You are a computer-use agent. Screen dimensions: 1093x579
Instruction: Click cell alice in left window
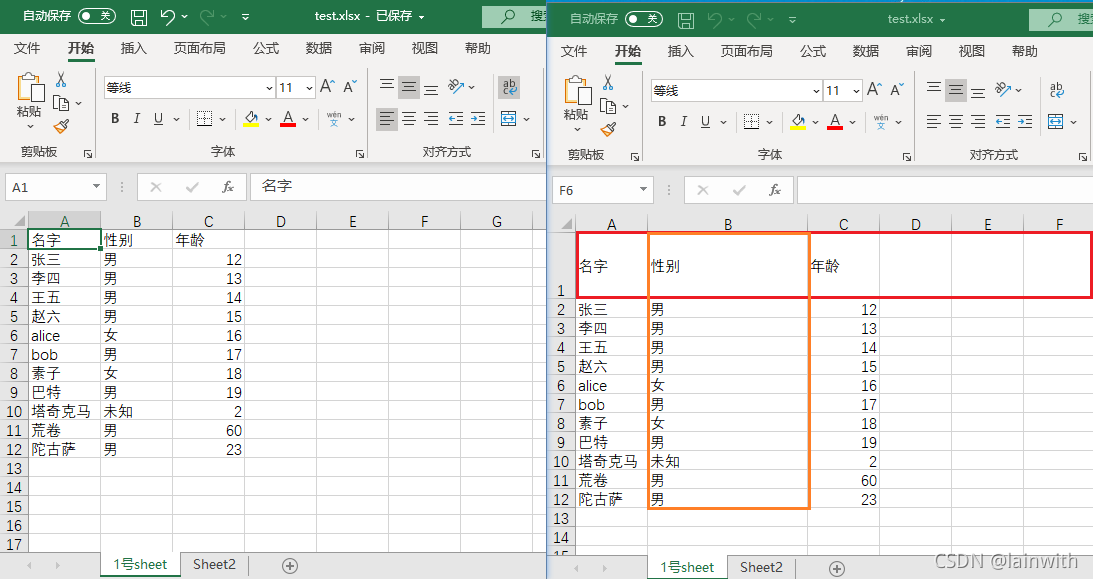[x=64, y=335]
